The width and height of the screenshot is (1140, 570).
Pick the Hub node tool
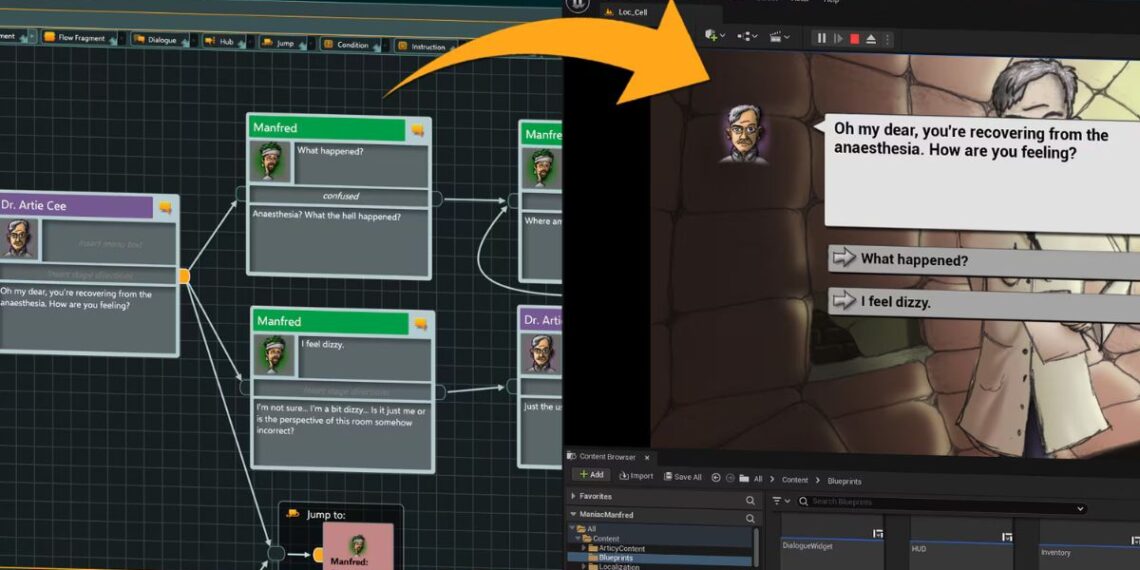click(226, 41)
